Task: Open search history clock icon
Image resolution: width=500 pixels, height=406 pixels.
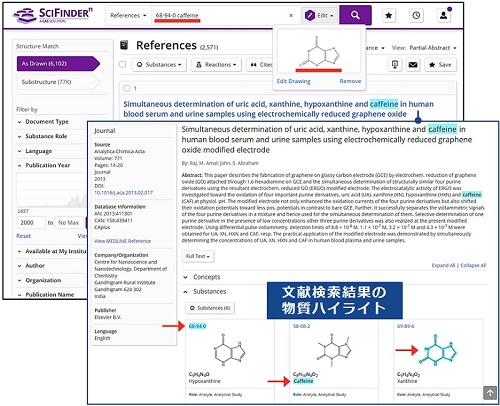Action: [x=416, y=15]
